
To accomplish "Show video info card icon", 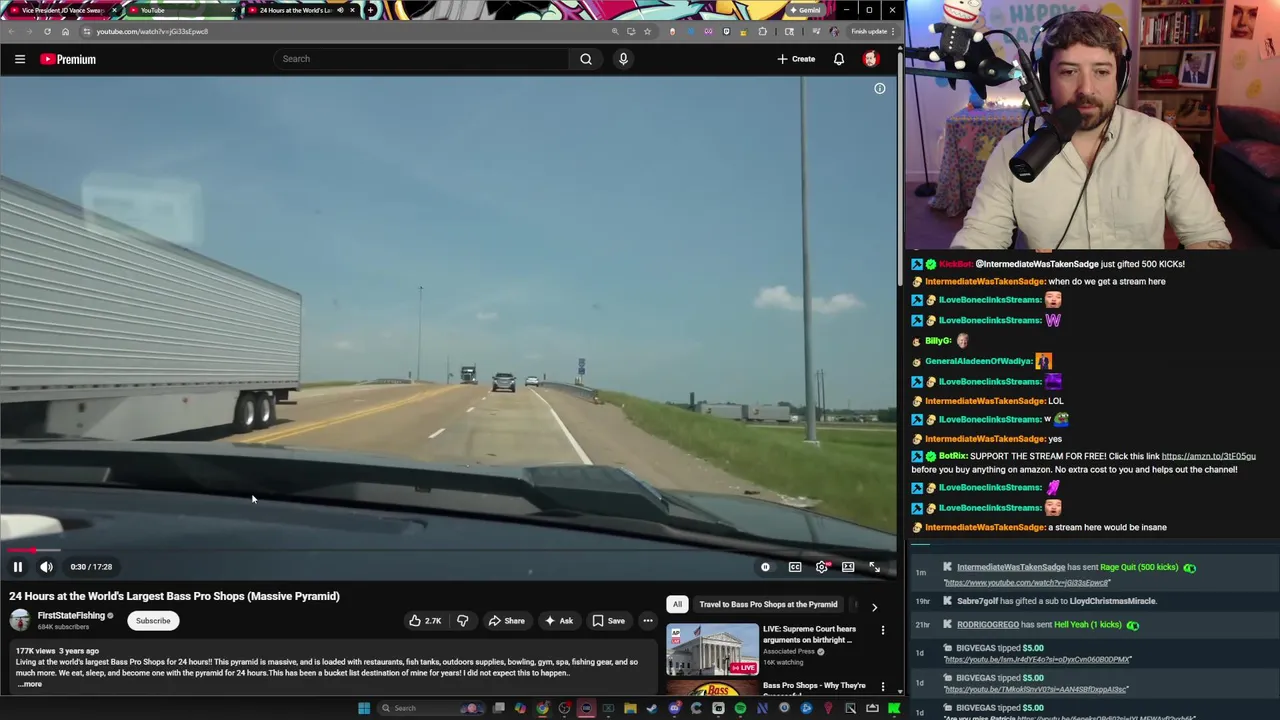I will pyautogui.click(x=880, y=89).
